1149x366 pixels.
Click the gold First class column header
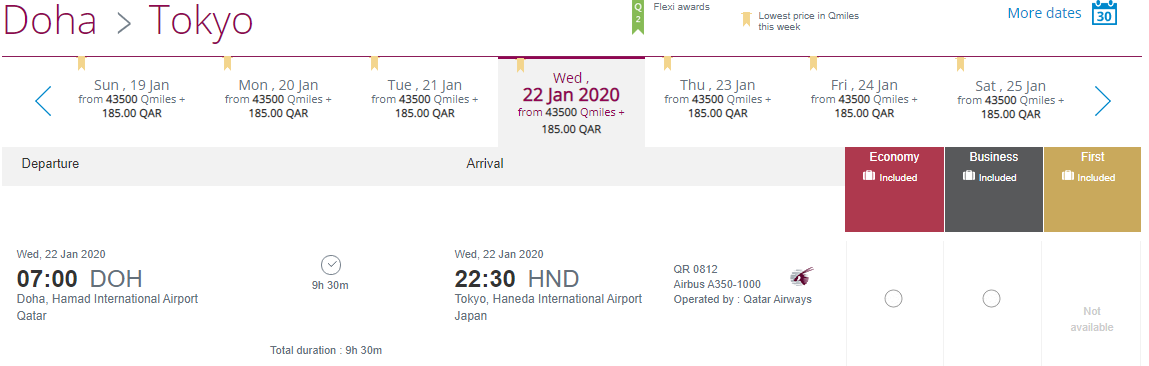(x=1093, y=189)
